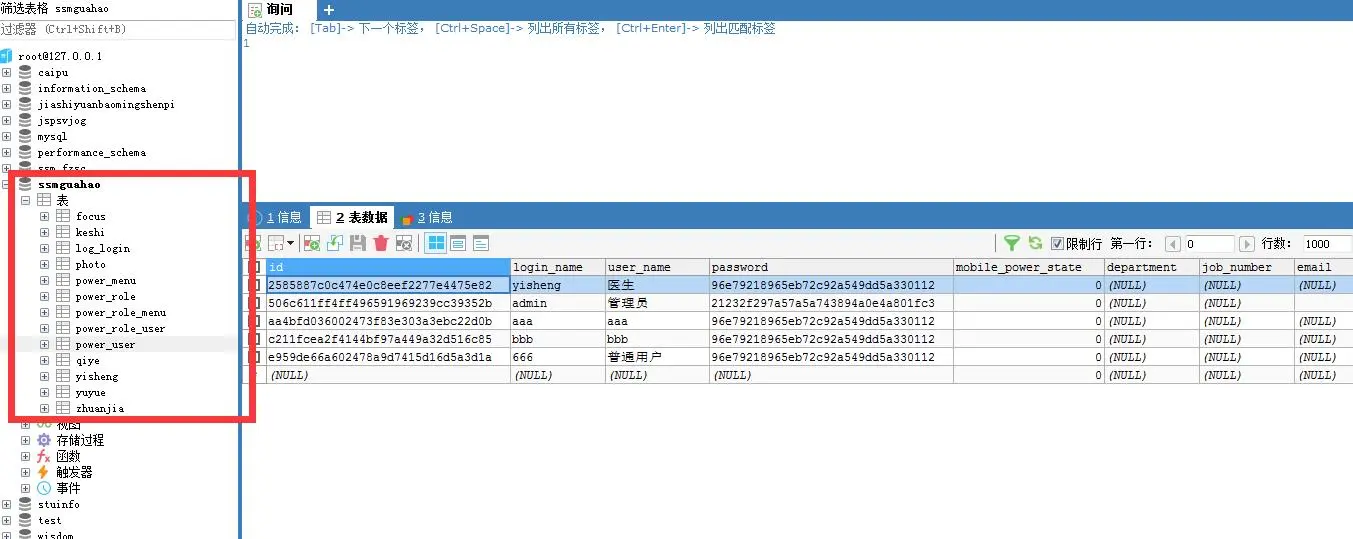Click the next page arrow after first row field
Image resolution: width=1353 pixels, height=539 pixels.
pyautogui.click(x=1246, y=244)
